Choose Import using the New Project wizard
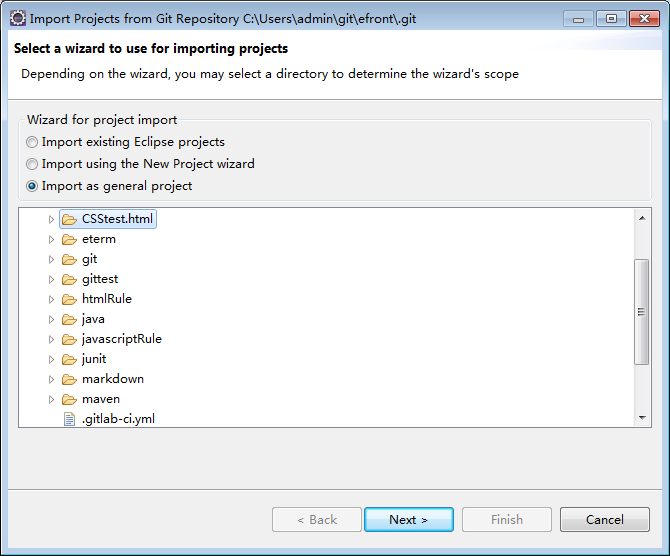Viewport: 670px width, 556px height. (x=33, y=164)
